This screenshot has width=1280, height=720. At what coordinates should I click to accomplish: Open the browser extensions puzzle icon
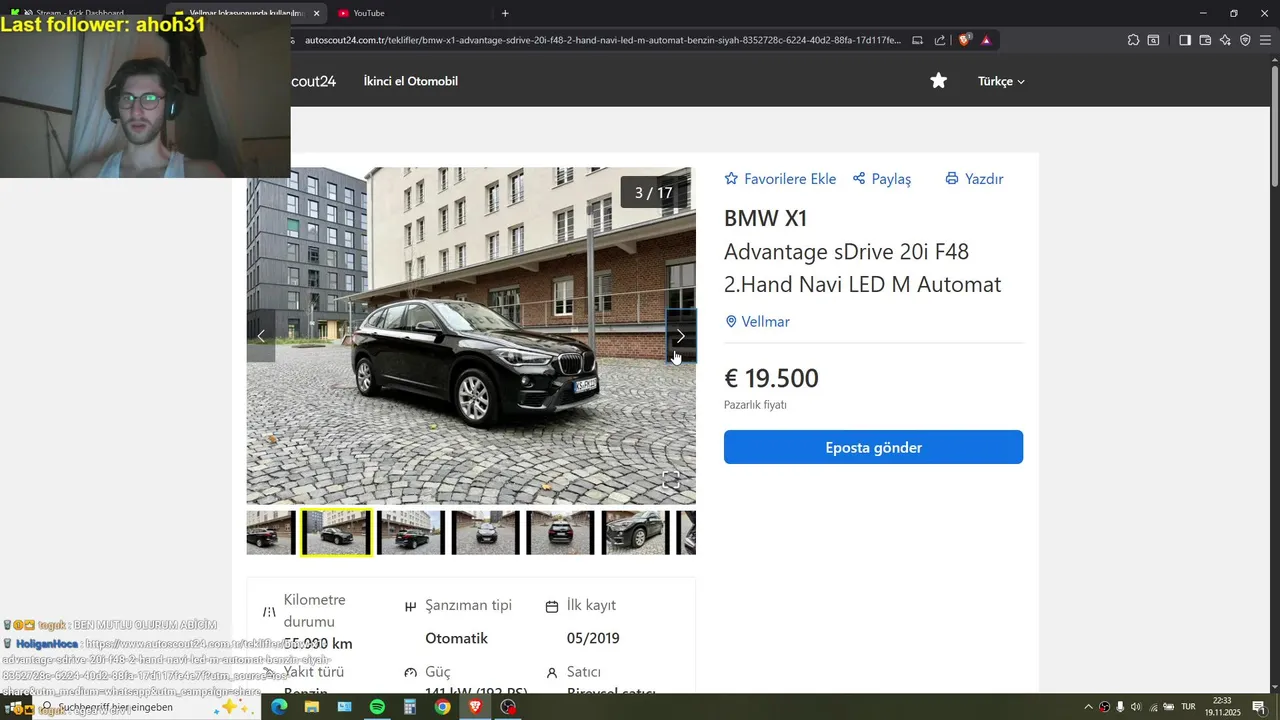[1133, 40]
